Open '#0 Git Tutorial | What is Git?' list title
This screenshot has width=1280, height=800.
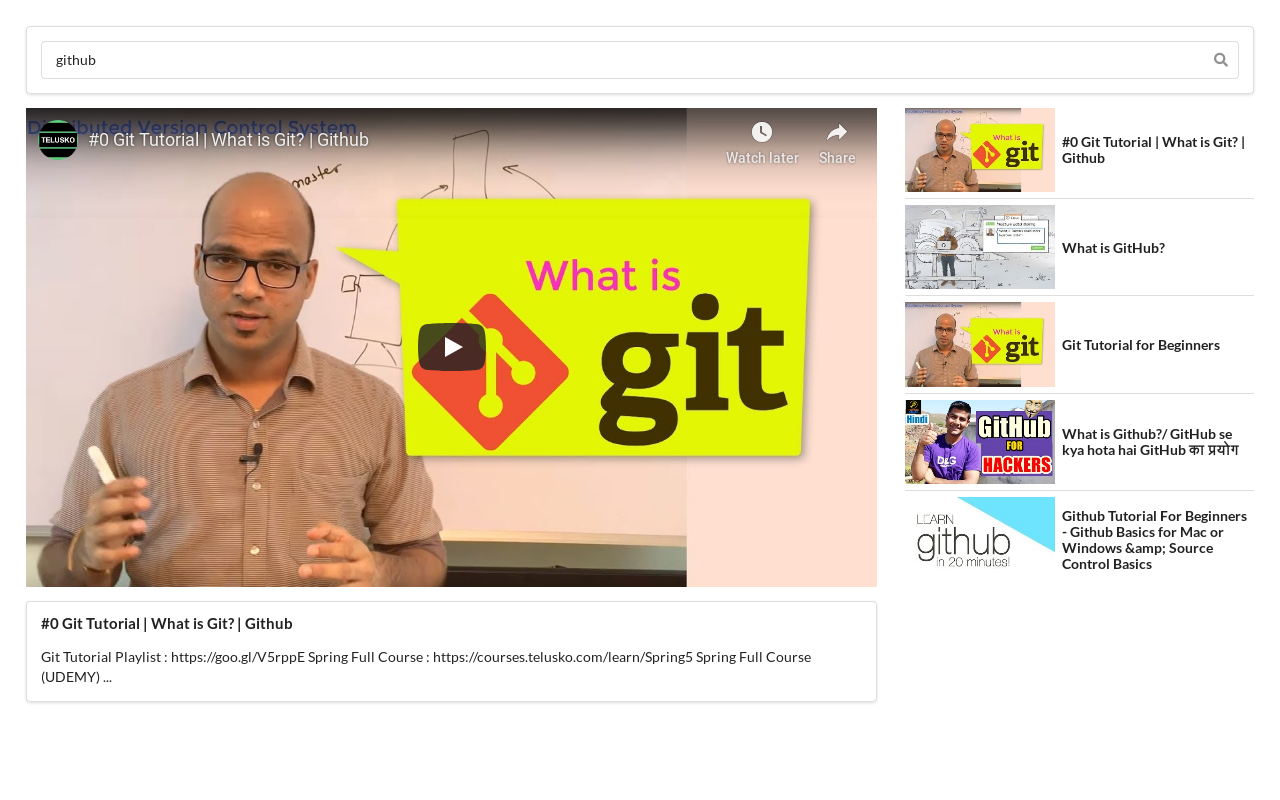click(x=1153, y=150)
